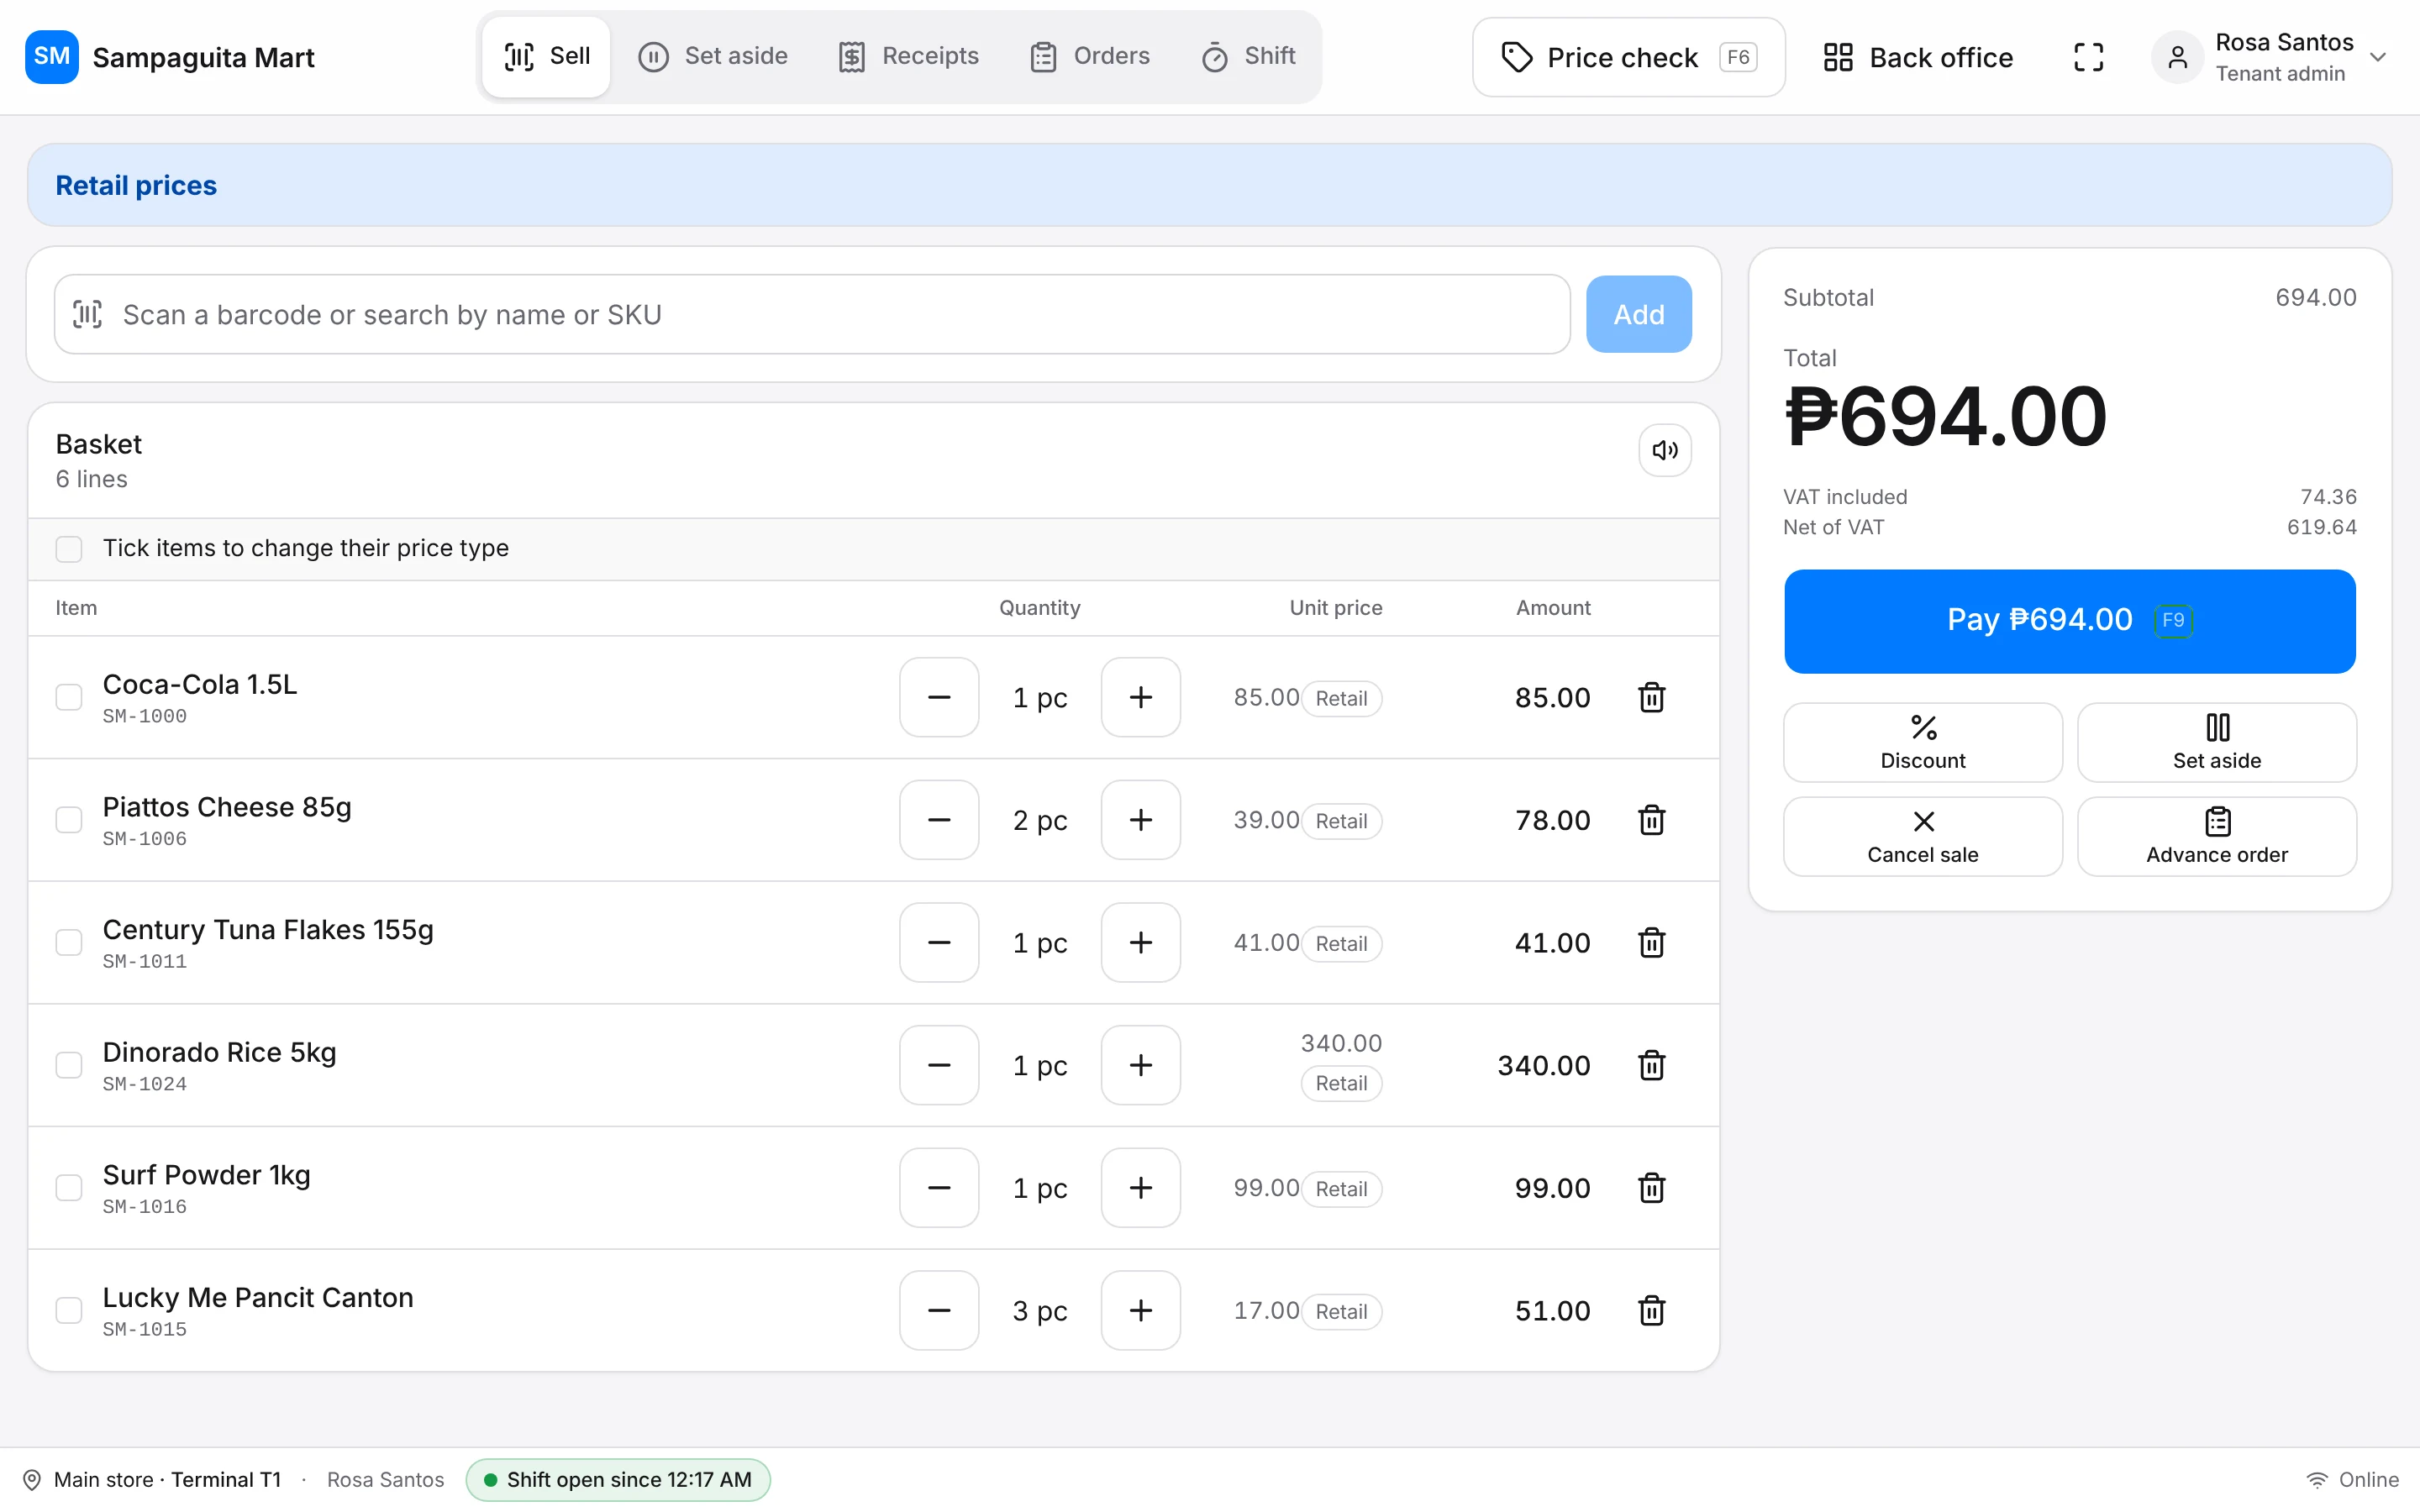This screenshot has height=1512, width=2420.
Task: Increase Dinorado Rice 5kg quantity
Action: click(x=1140, y=1065)
